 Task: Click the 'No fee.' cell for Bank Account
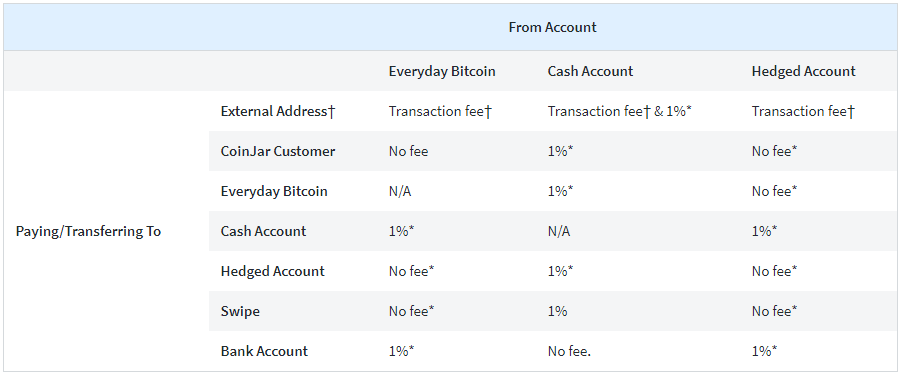click(569, 351)
